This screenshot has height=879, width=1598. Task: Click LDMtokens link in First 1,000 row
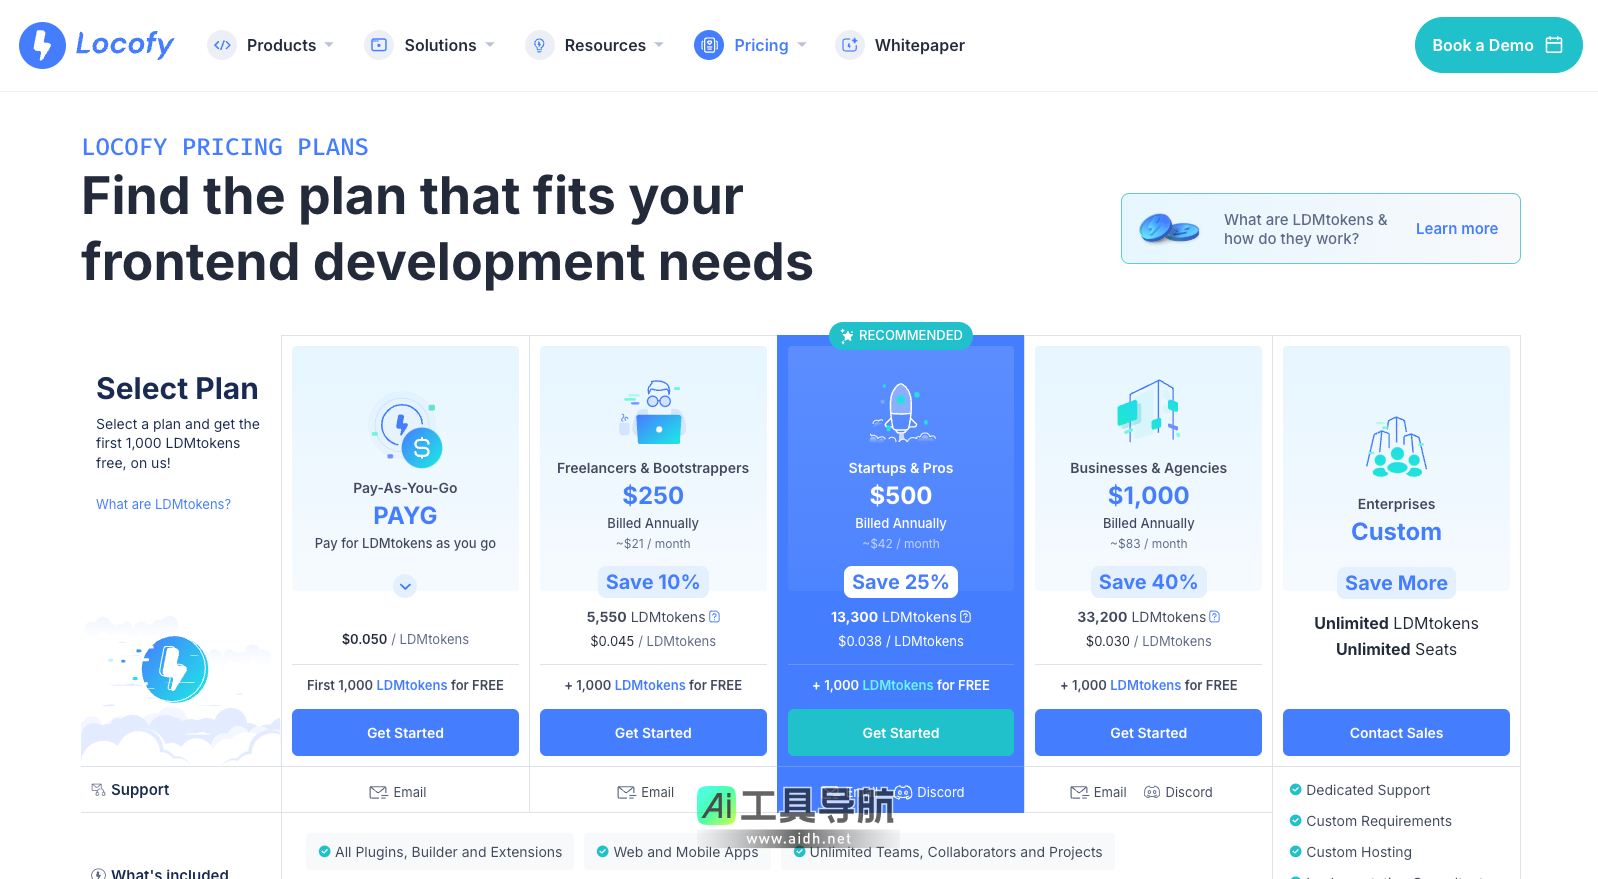pos(412,685)
